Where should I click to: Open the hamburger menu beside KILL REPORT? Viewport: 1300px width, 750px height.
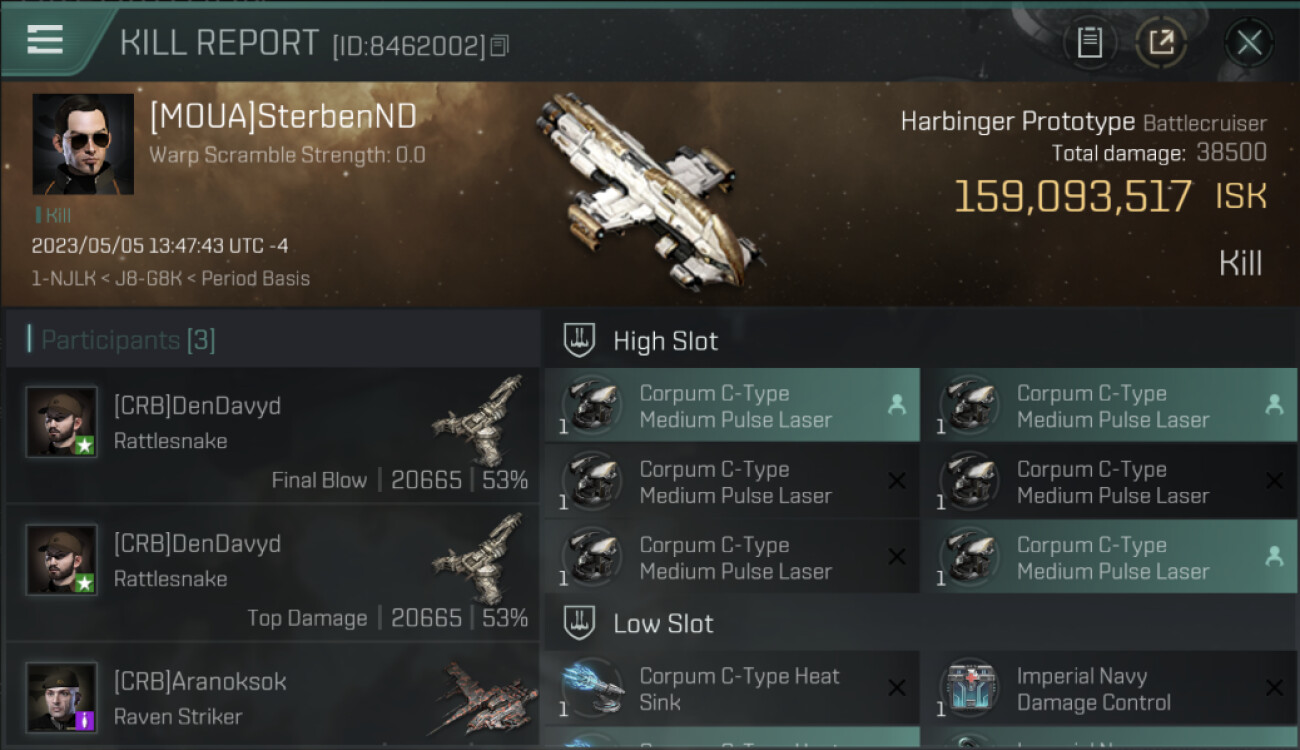[45, 40]
